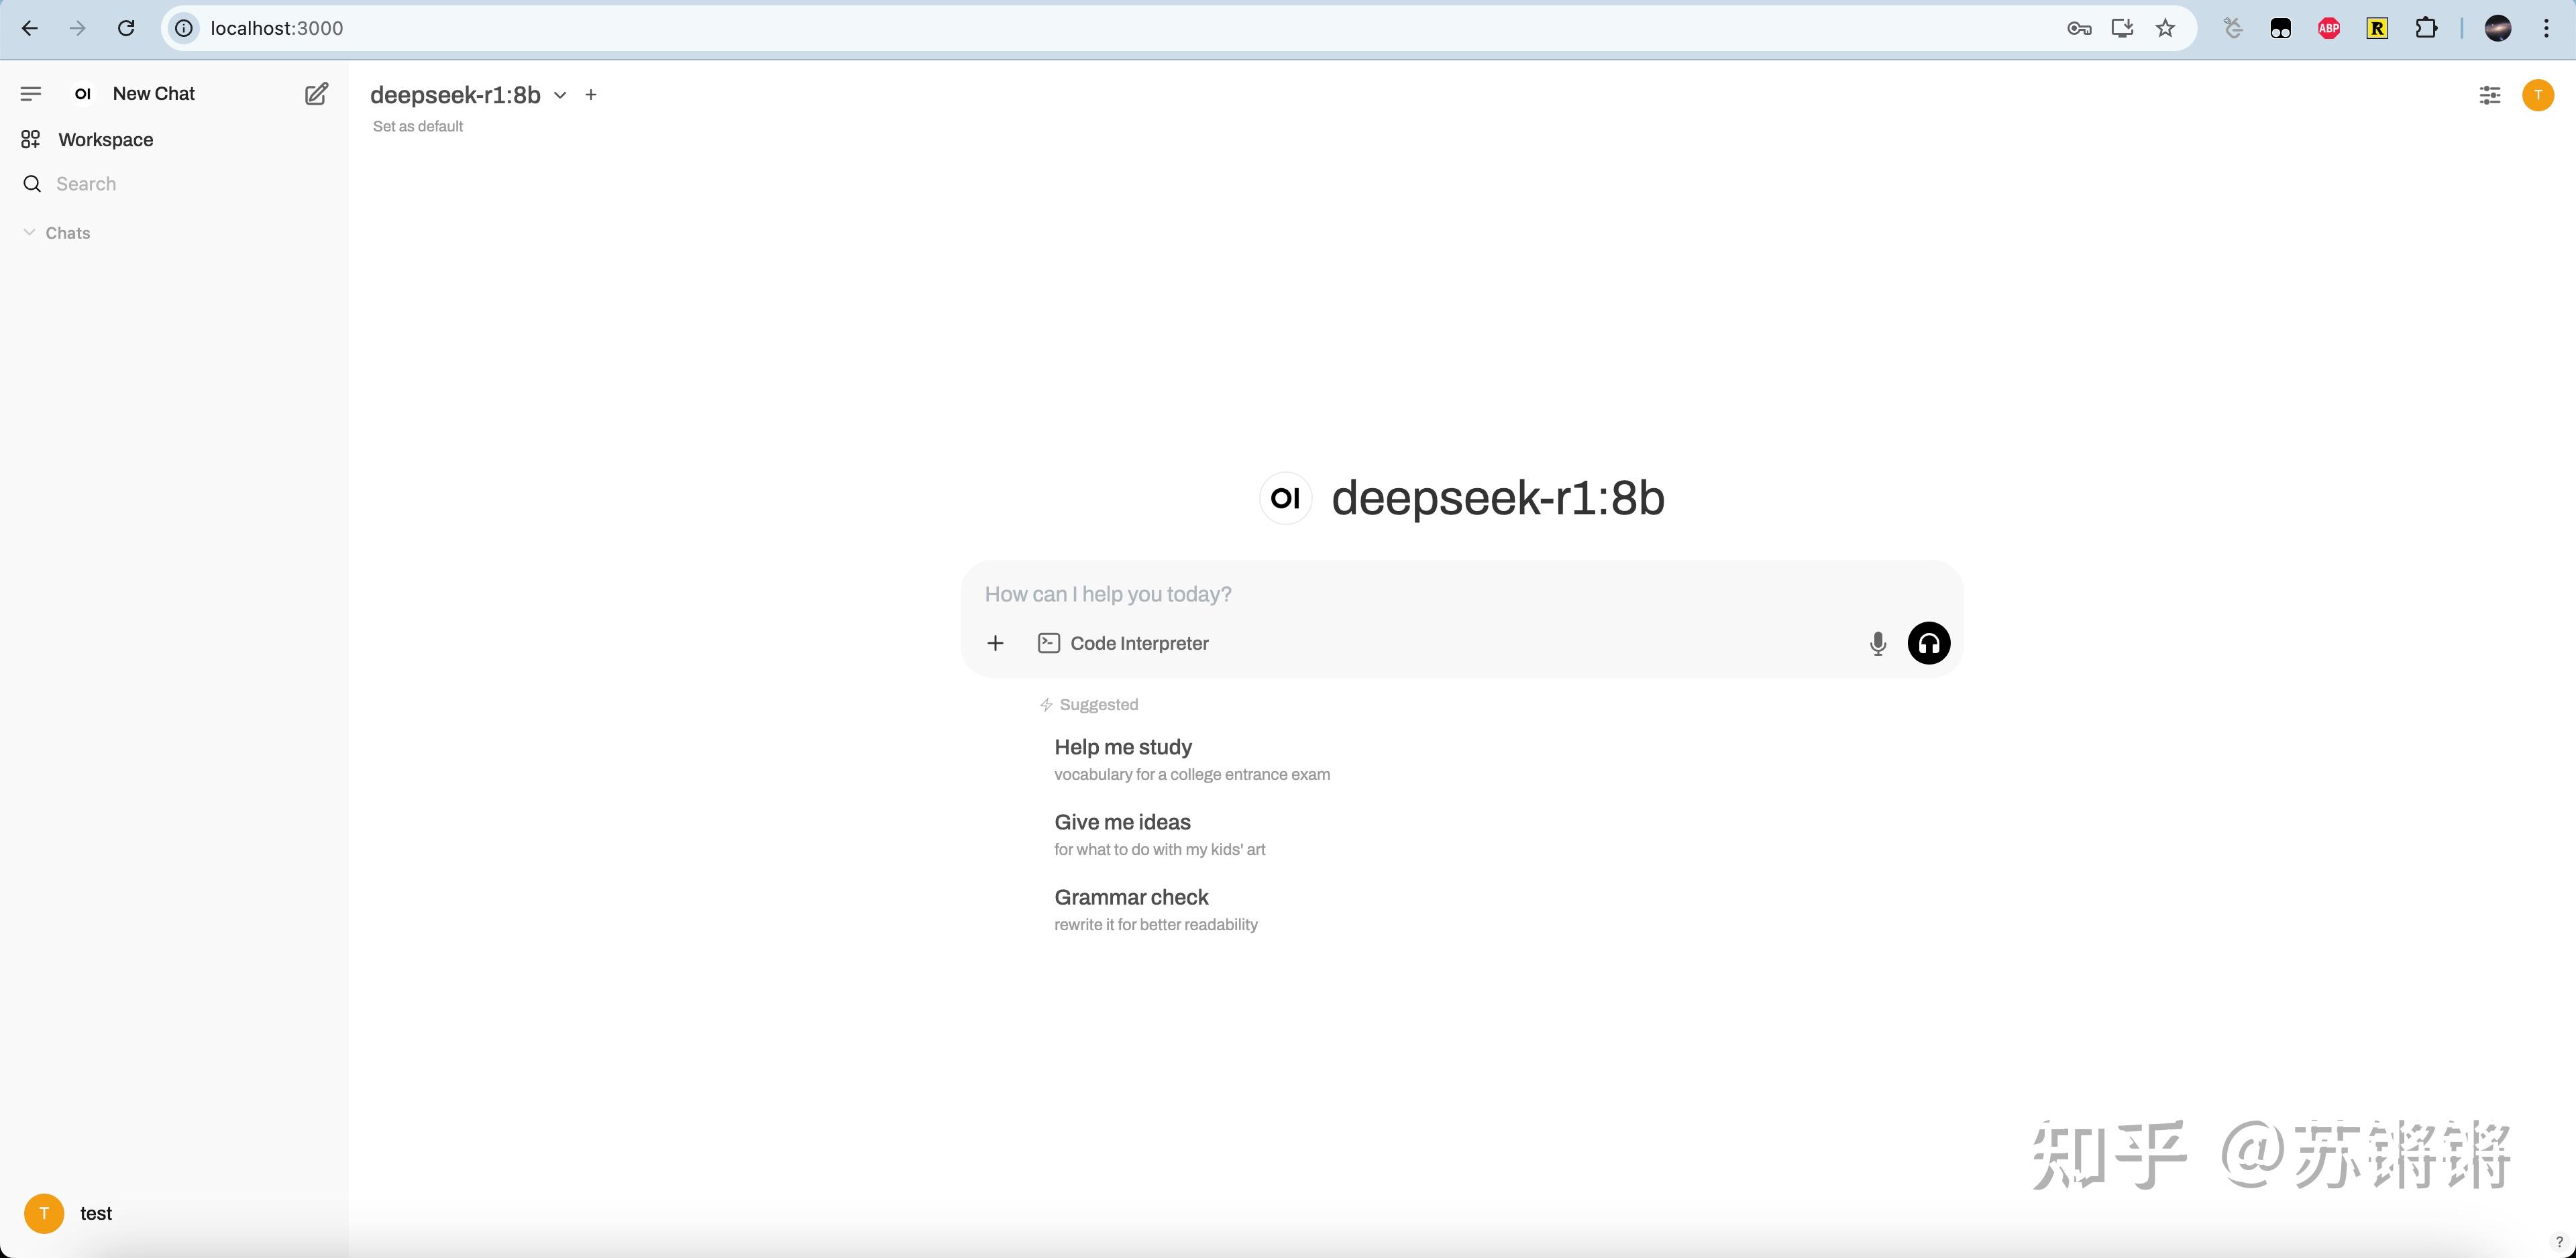Click the Set as default link
The height and width of the screenshot is (1258, 2576).
click(418, 126)
